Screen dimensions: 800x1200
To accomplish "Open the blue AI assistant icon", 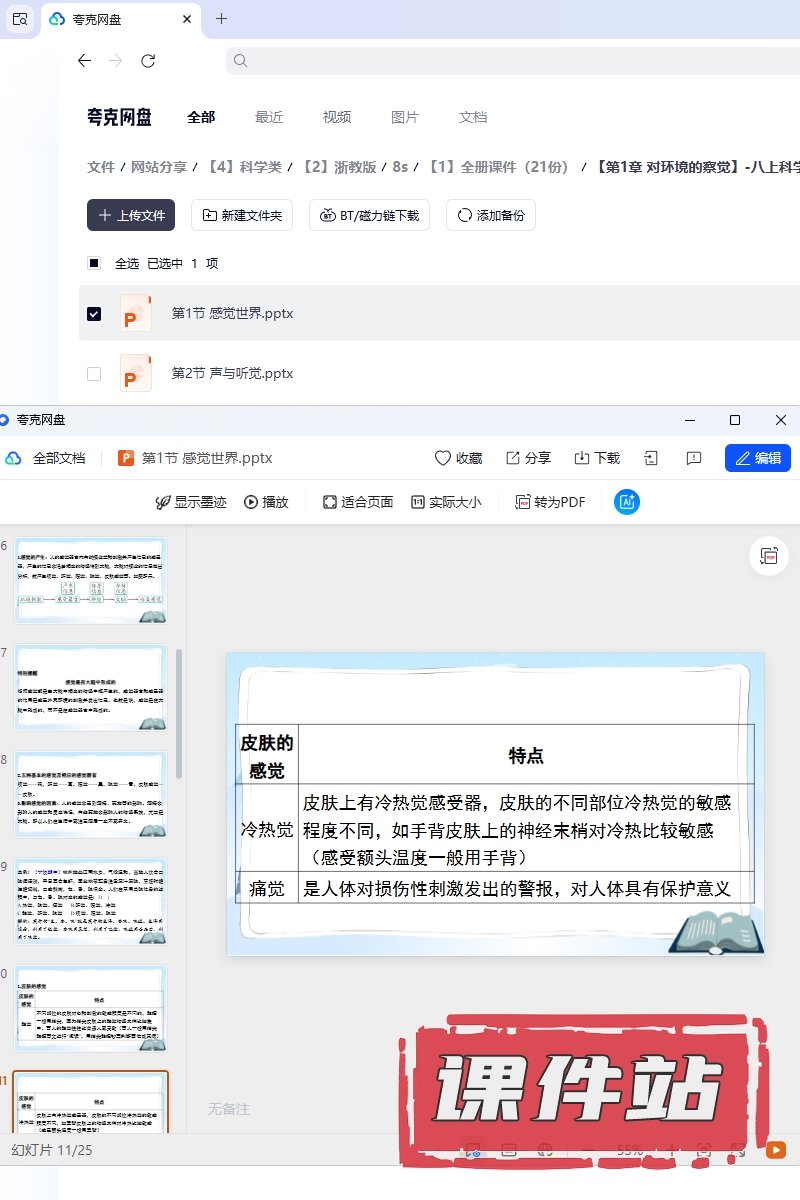I will [x=627, y=502].
